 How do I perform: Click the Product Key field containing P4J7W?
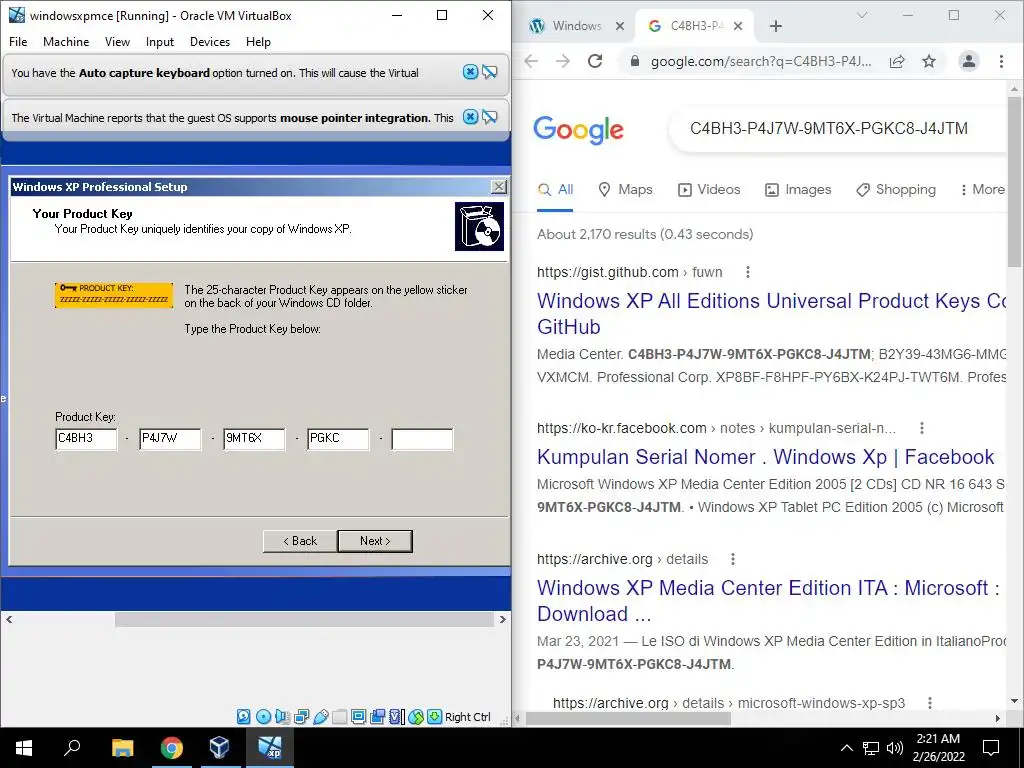[170, 439]
